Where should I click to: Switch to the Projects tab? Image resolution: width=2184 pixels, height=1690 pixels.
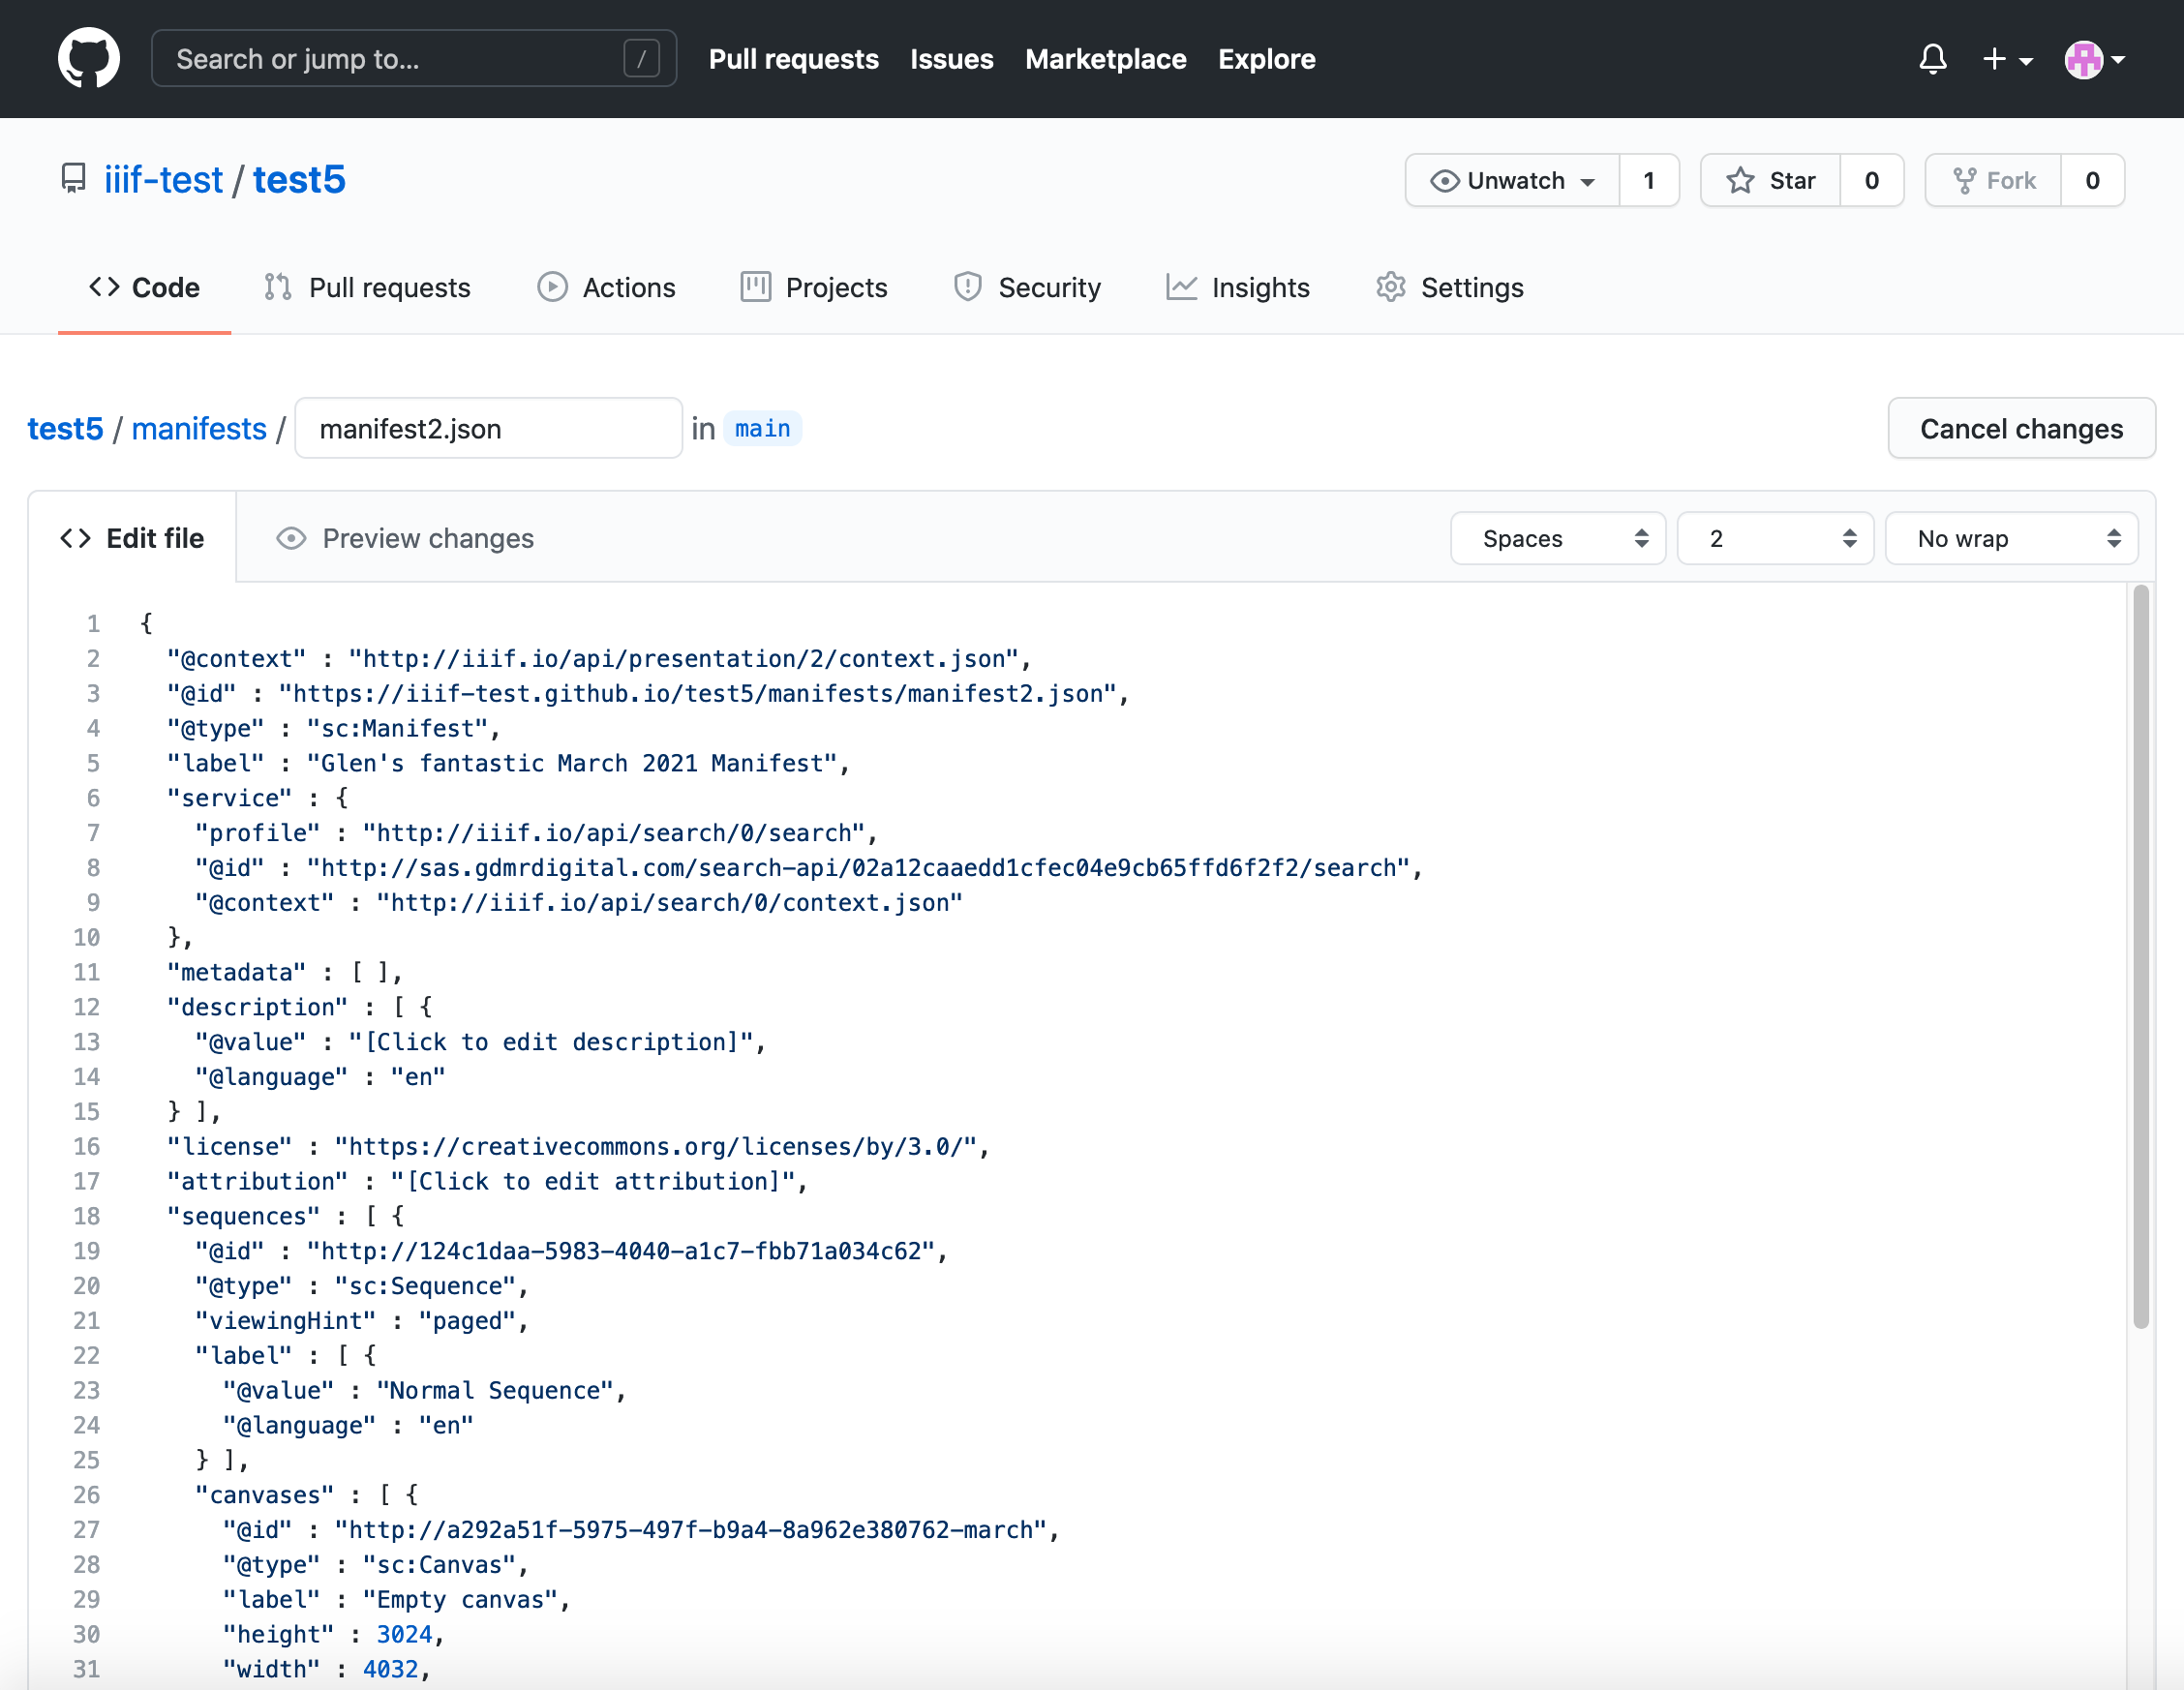pyautogui.click(x=814, y=287)
